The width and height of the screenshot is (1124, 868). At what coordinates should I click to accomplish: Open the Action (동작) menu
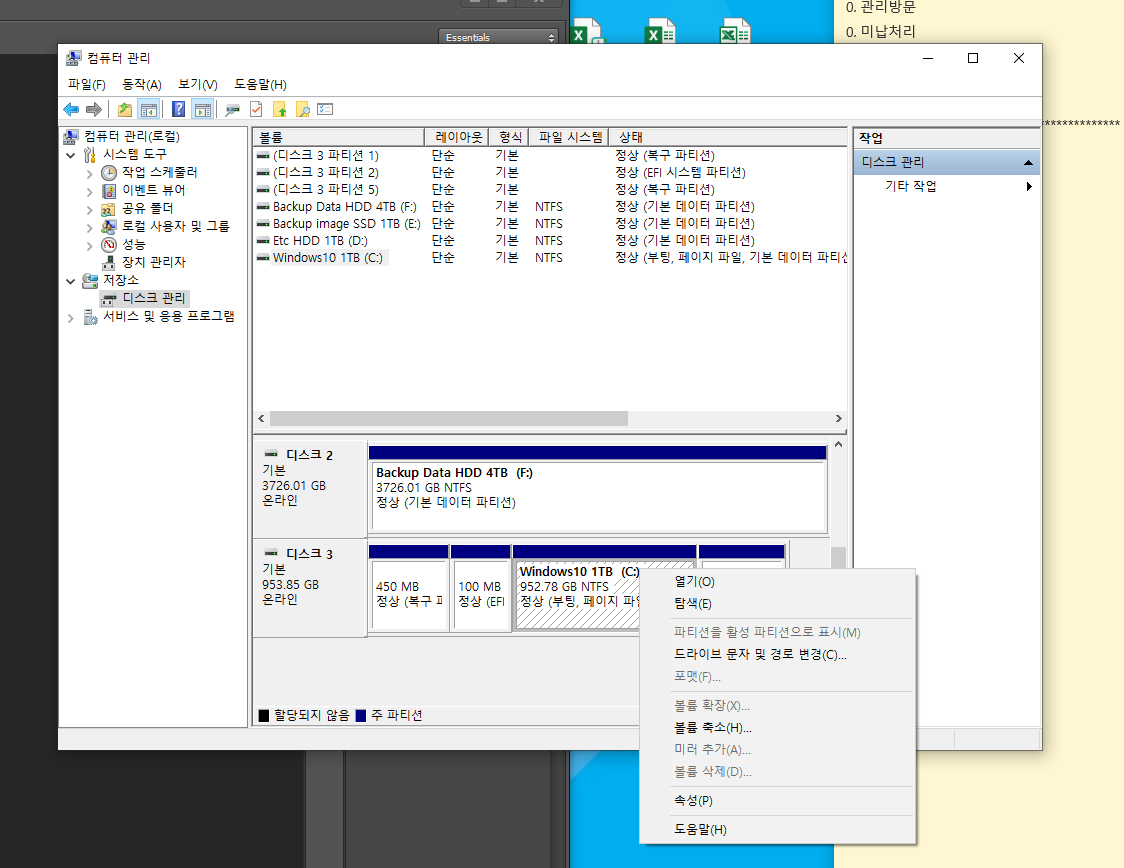click(x=142, y=85)
